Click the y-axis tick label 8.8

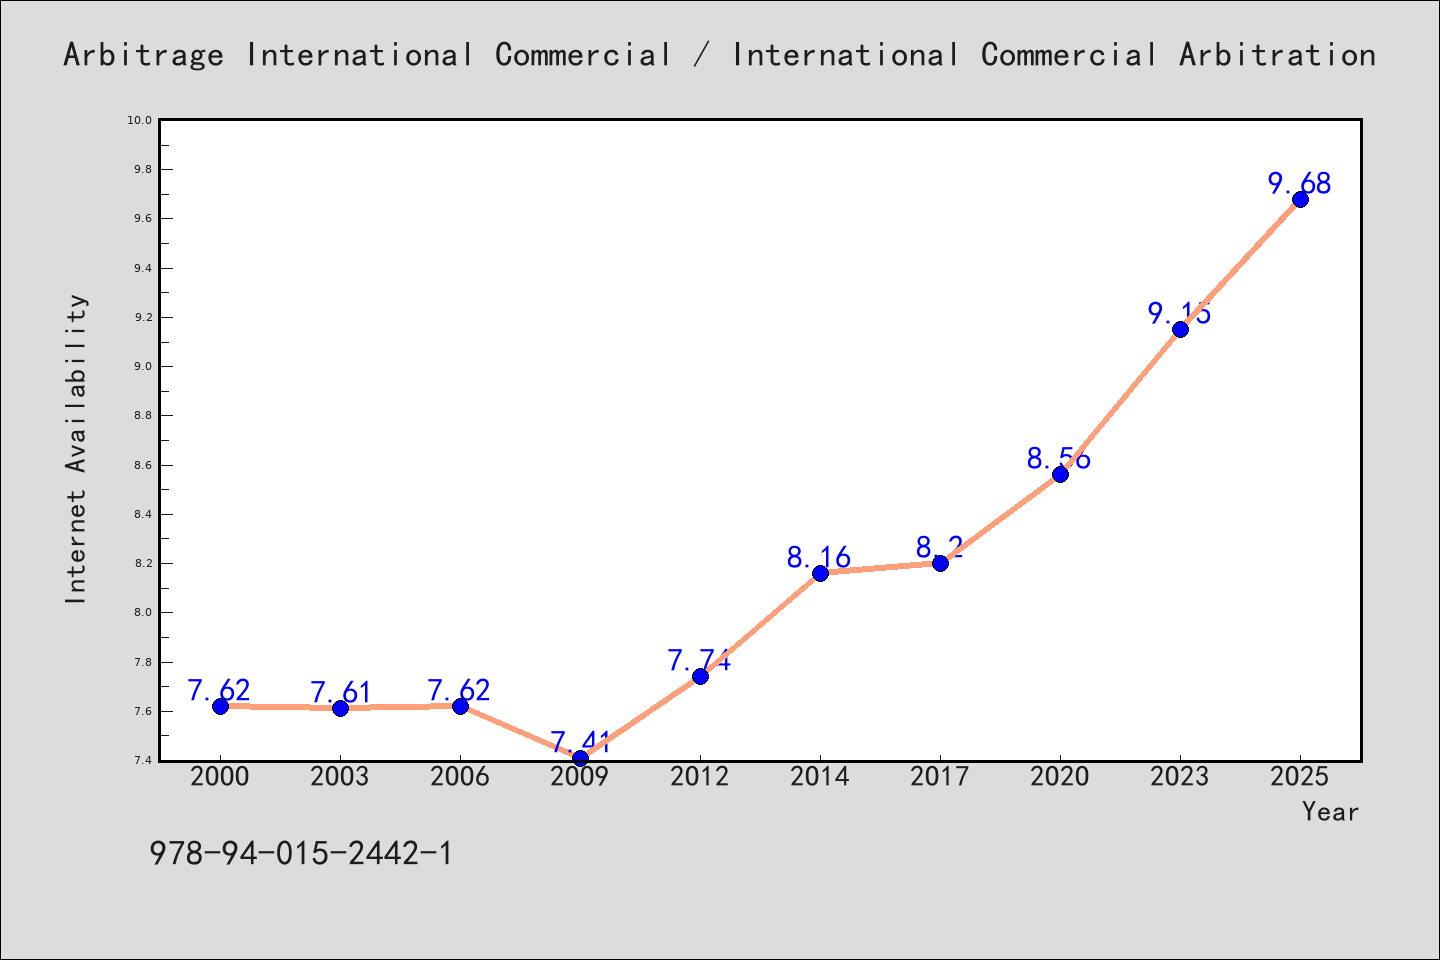(143, 415)
